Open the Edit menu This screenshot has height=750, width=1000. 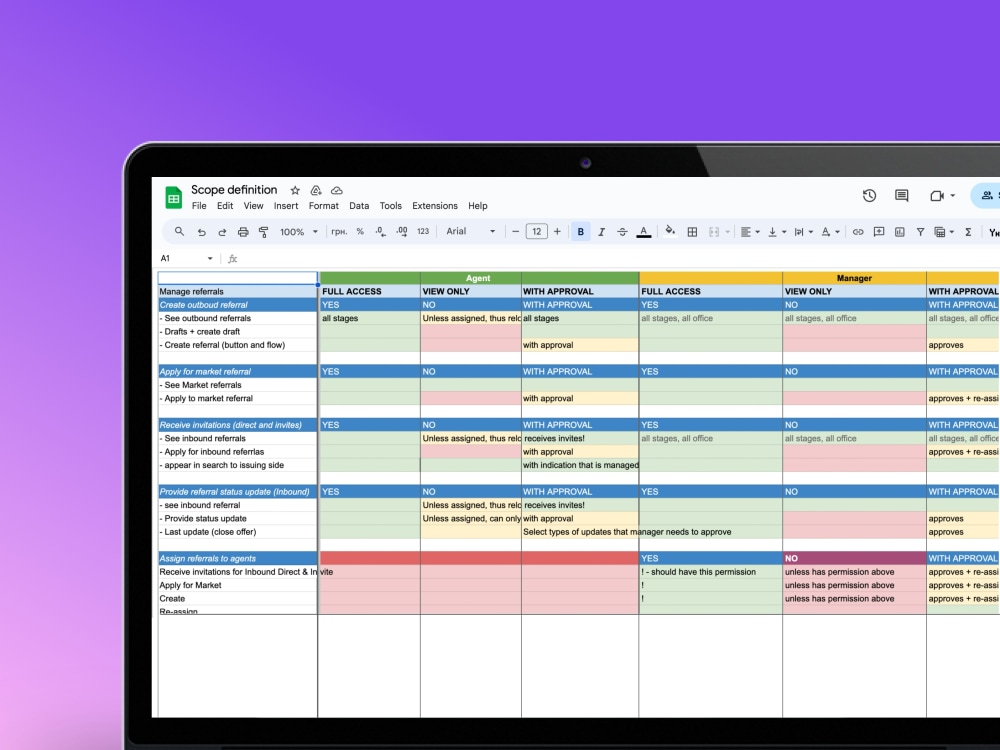(224, 206)
